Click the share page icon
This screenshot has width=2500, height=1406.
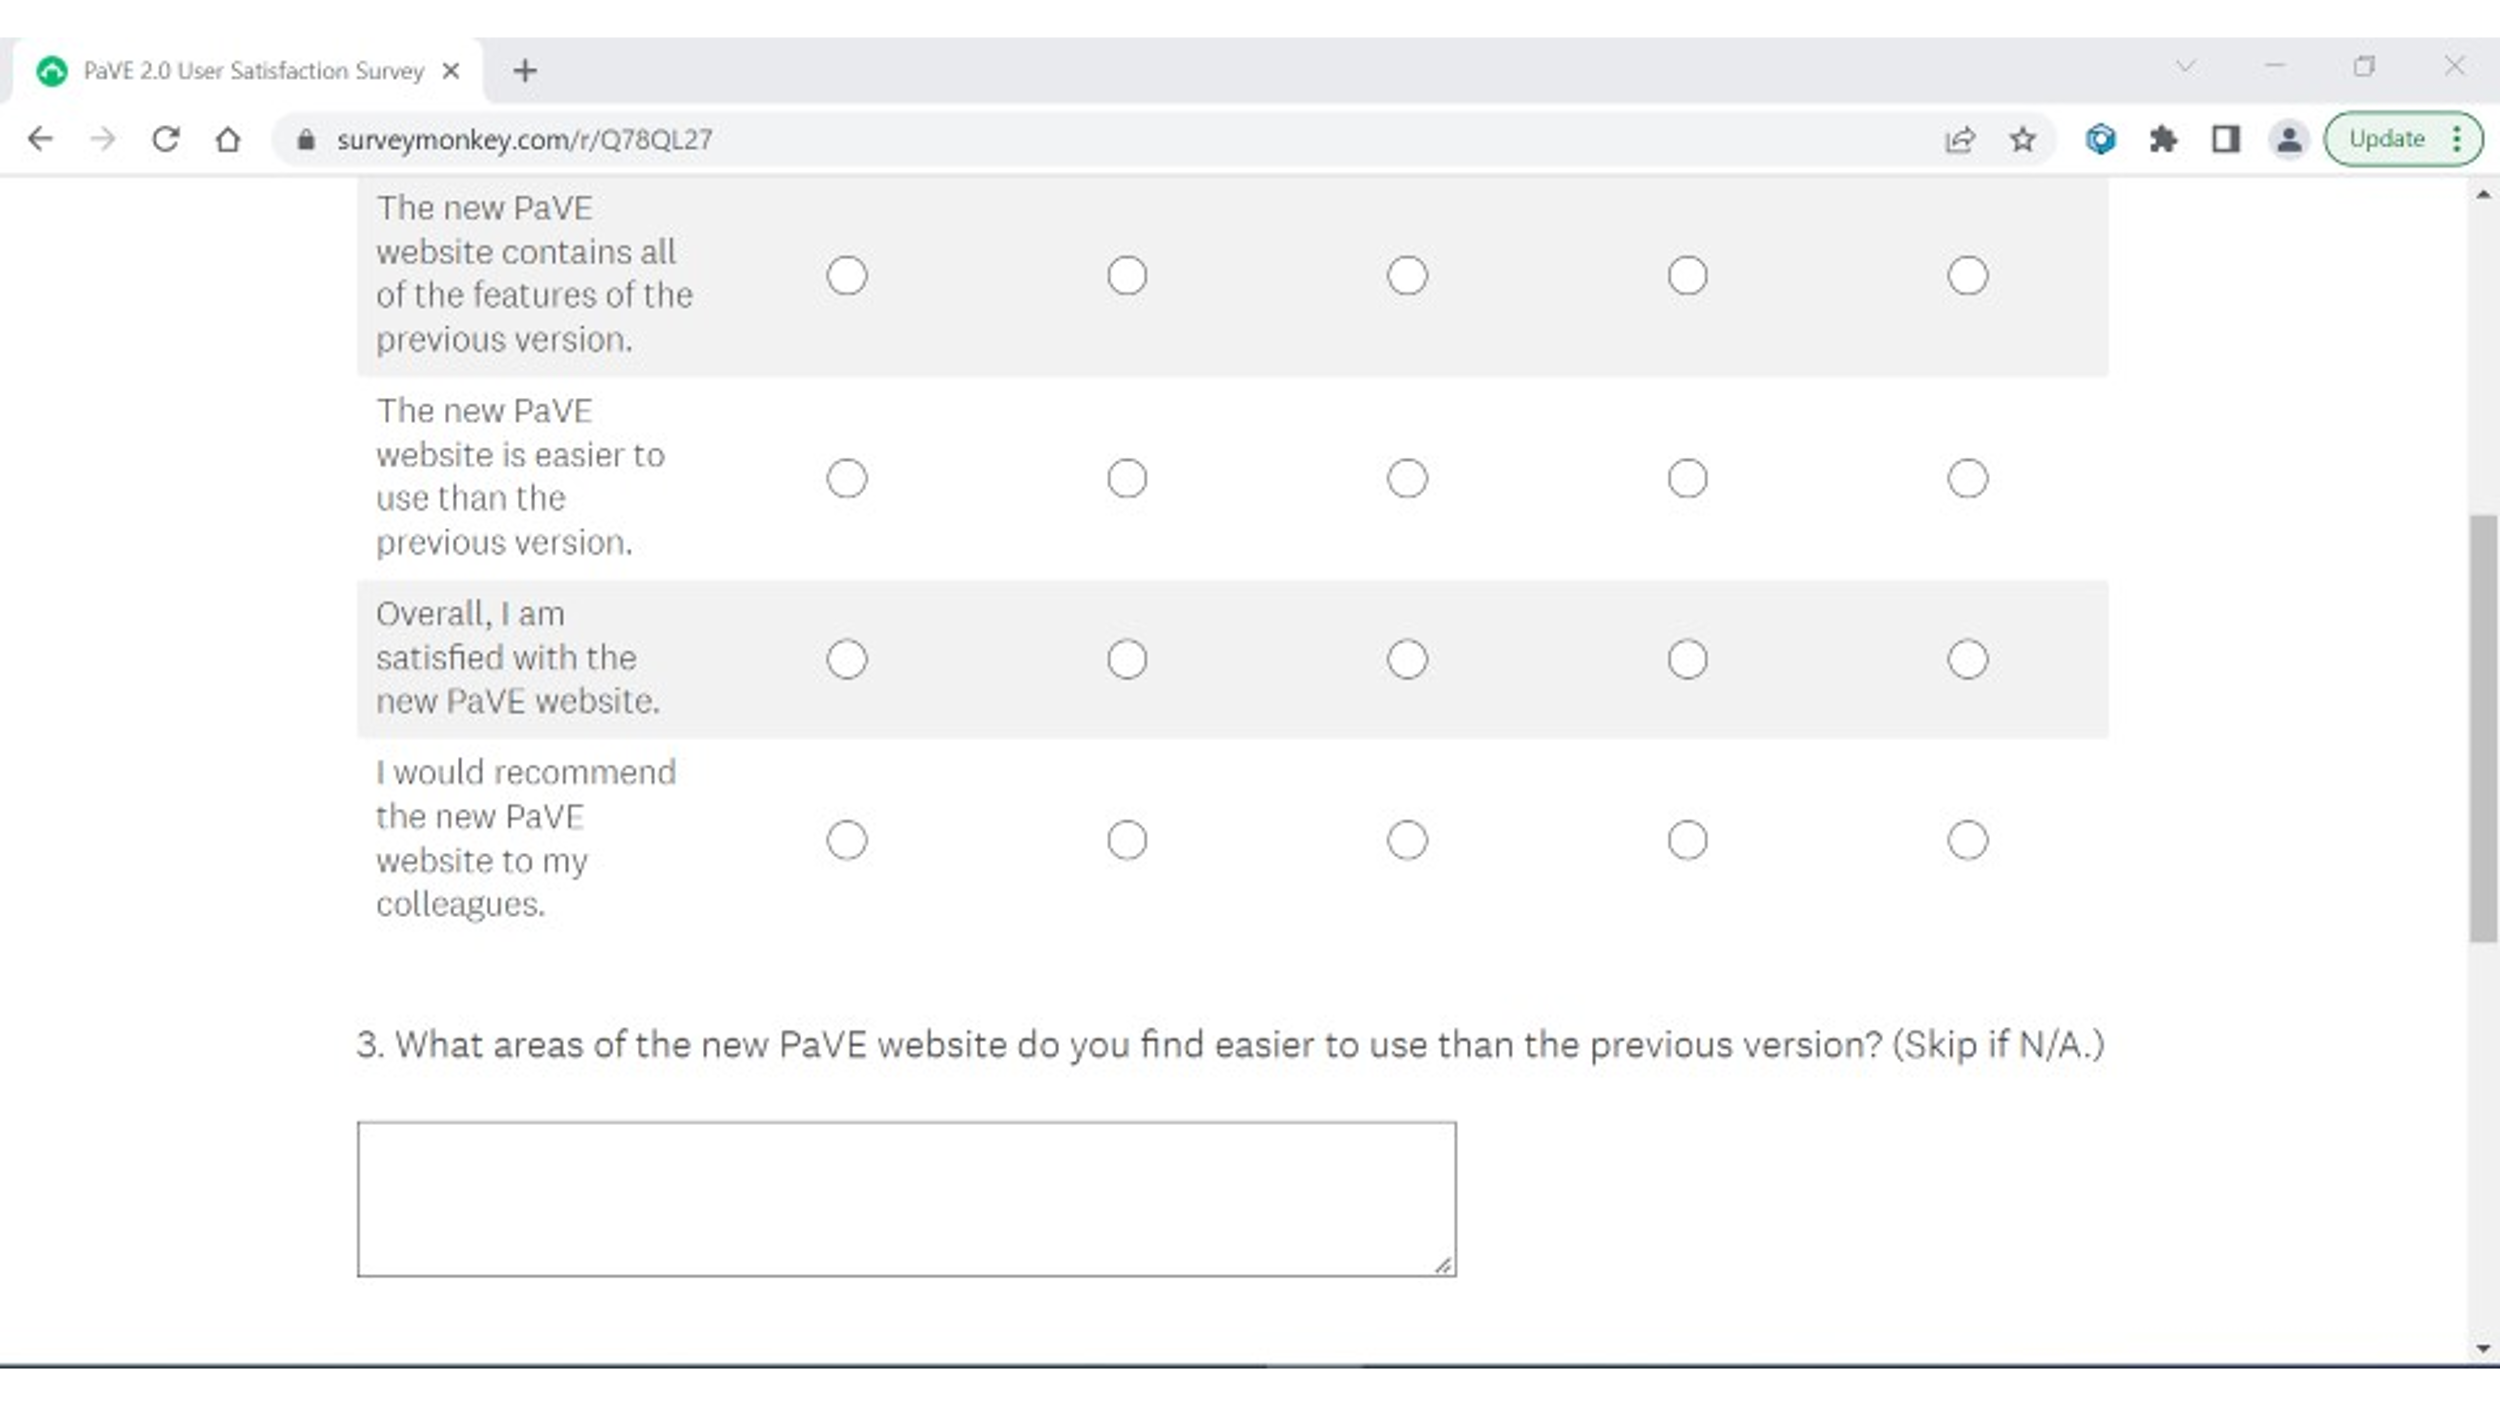(x=1959, y=139)
